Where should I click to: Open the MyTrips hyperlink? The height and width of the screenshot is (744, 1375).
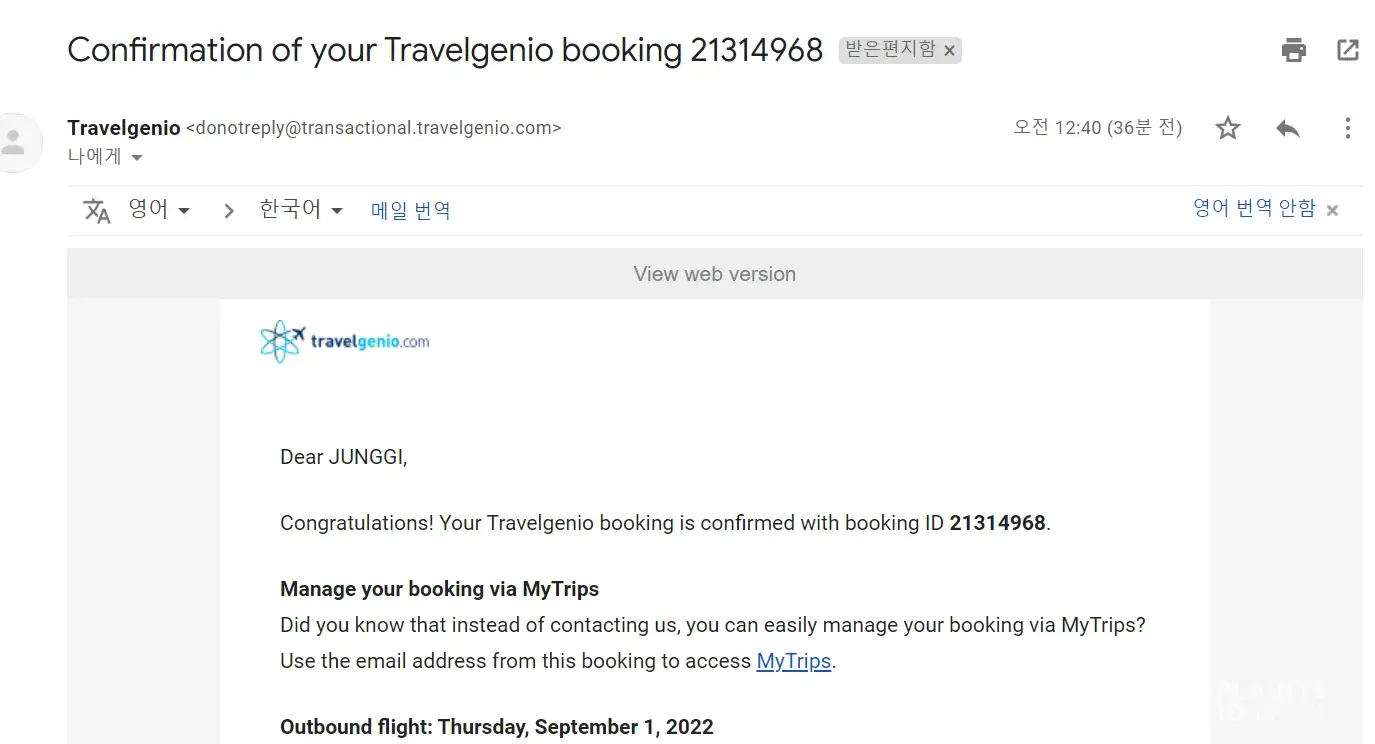(793, 661)
